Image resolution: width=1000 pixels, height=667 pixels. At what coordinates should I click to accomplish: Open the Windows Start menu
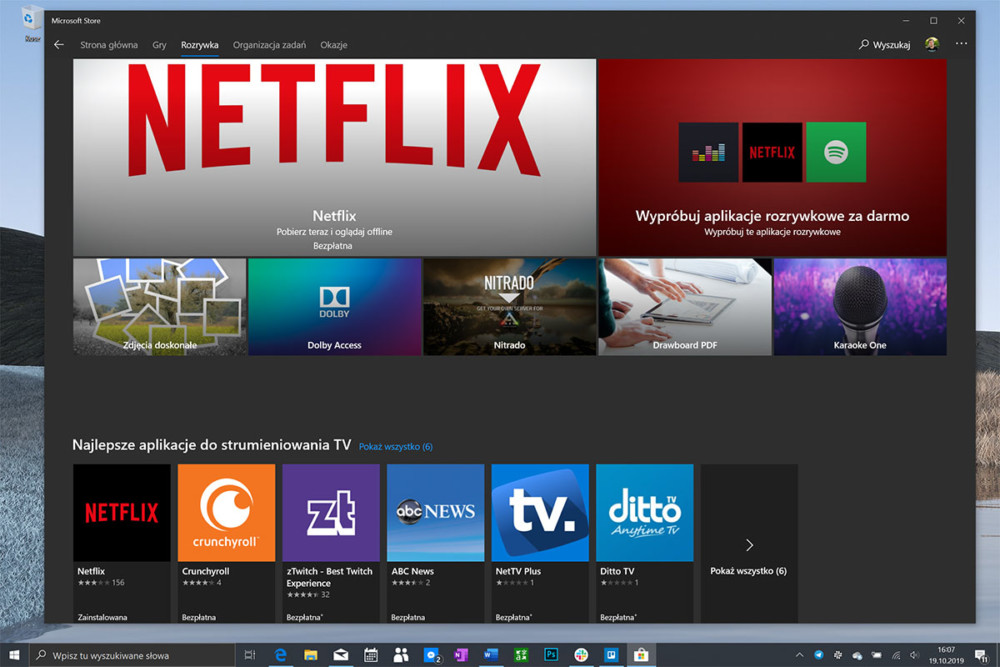pyautogui.click(x=14, y=655)
